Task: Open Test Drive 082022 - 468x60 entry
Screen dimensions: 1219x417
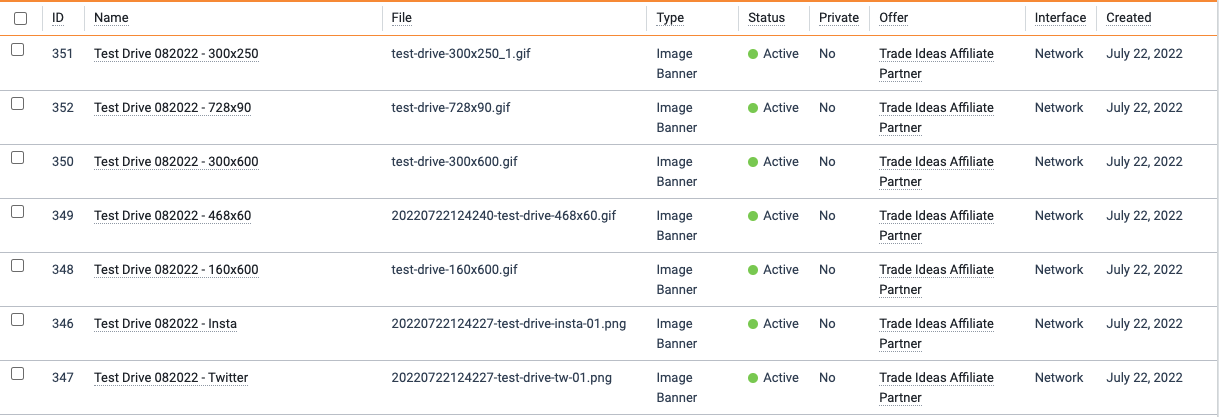Action: click(172, 216)
